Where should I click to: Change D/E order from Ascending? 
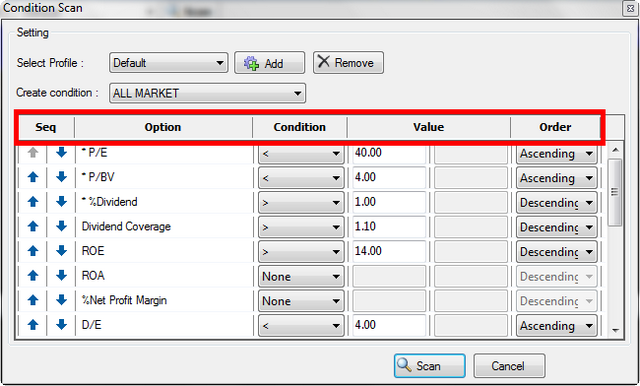557,326
